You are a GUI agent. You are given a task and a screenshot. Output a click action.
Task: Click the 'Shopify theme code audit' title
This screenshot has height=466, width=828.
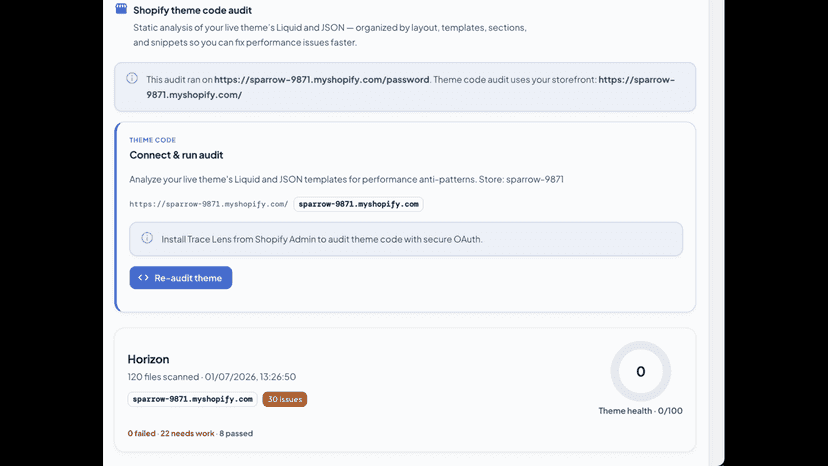point(192,10)
